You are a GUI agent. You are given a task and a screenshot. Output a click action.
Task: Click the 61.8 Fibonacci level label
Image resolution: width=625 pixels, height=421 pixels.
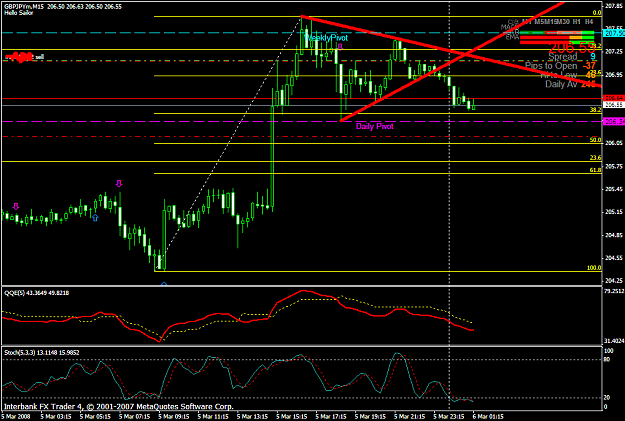(596, 170)
